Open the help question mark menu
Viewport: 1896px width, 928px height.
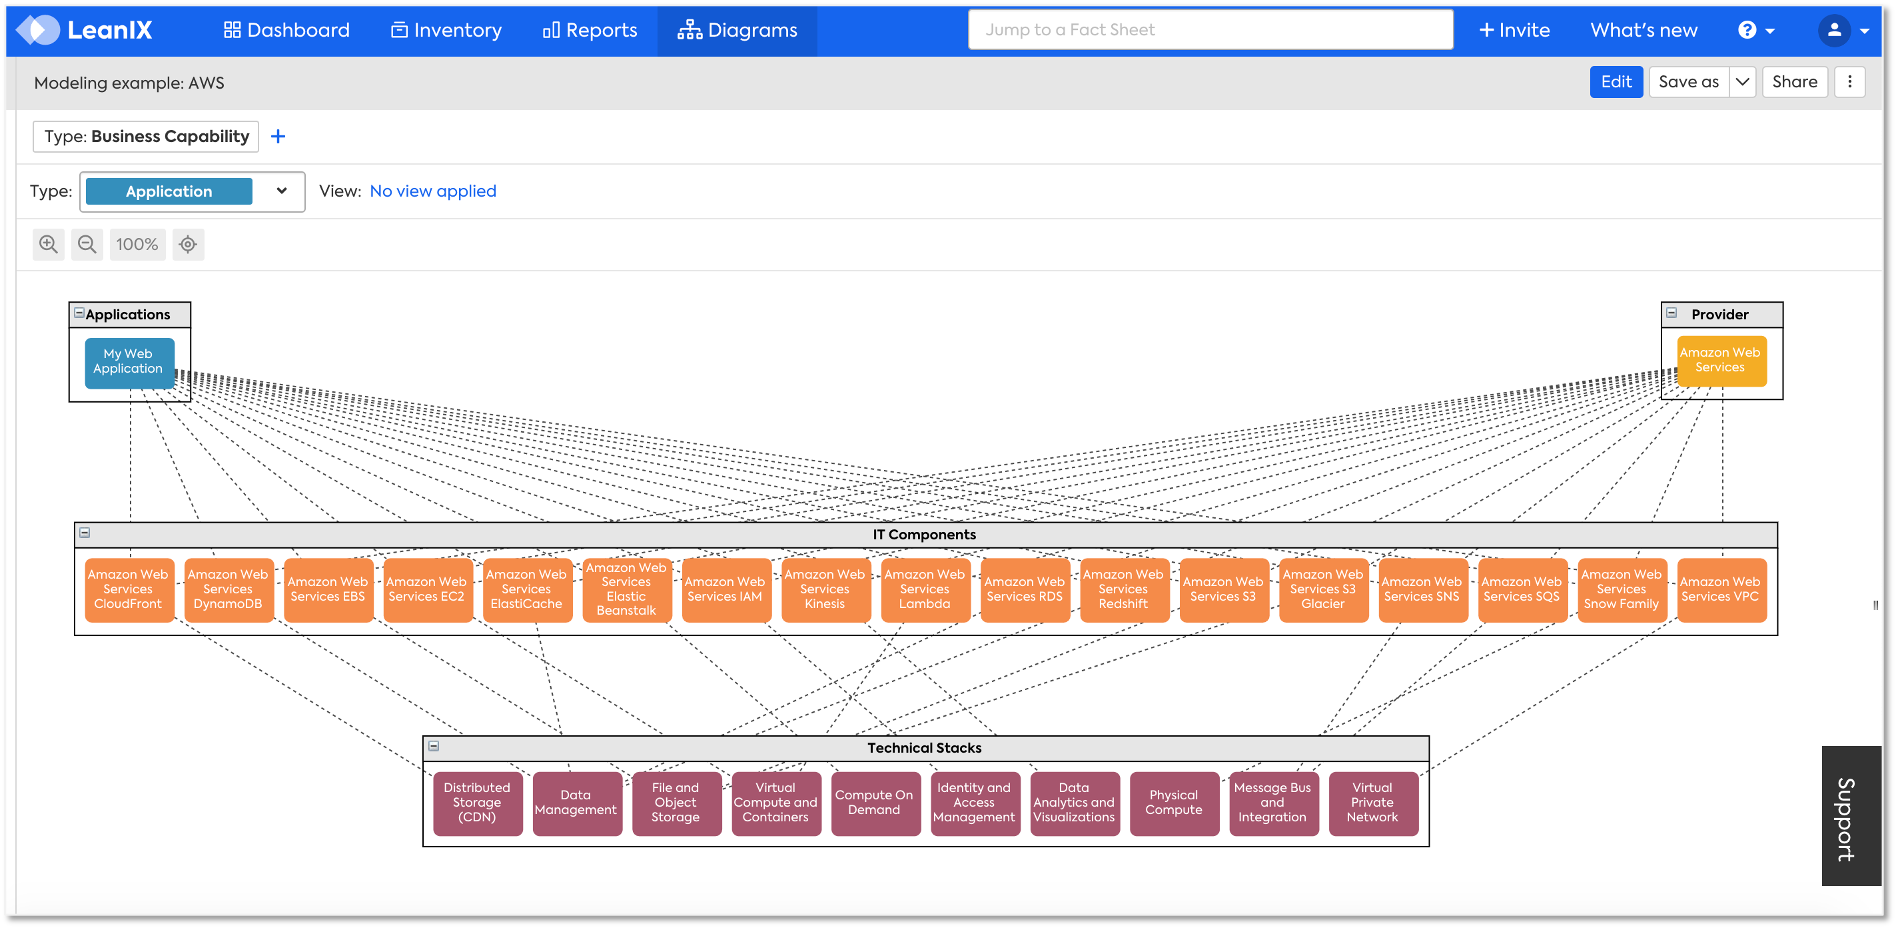click(1756, 30)
